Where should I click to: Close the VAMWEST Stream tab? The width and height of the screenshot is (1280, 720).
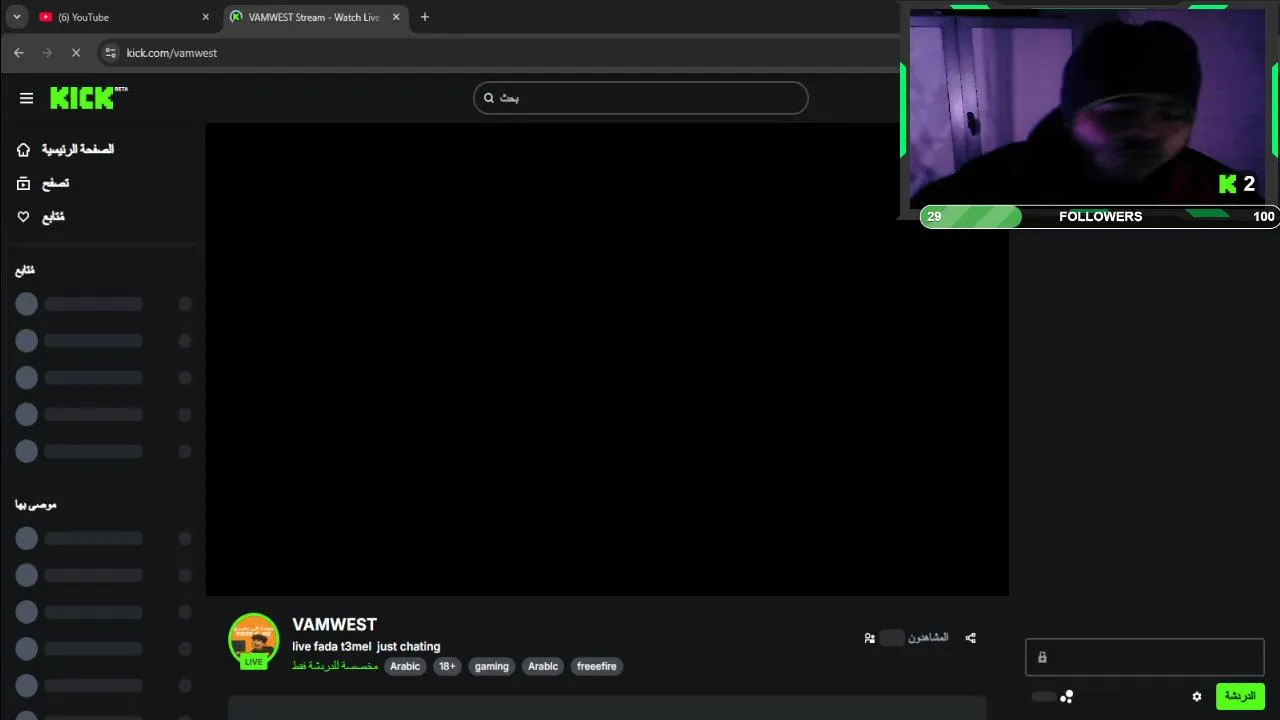tap(397, 17)
